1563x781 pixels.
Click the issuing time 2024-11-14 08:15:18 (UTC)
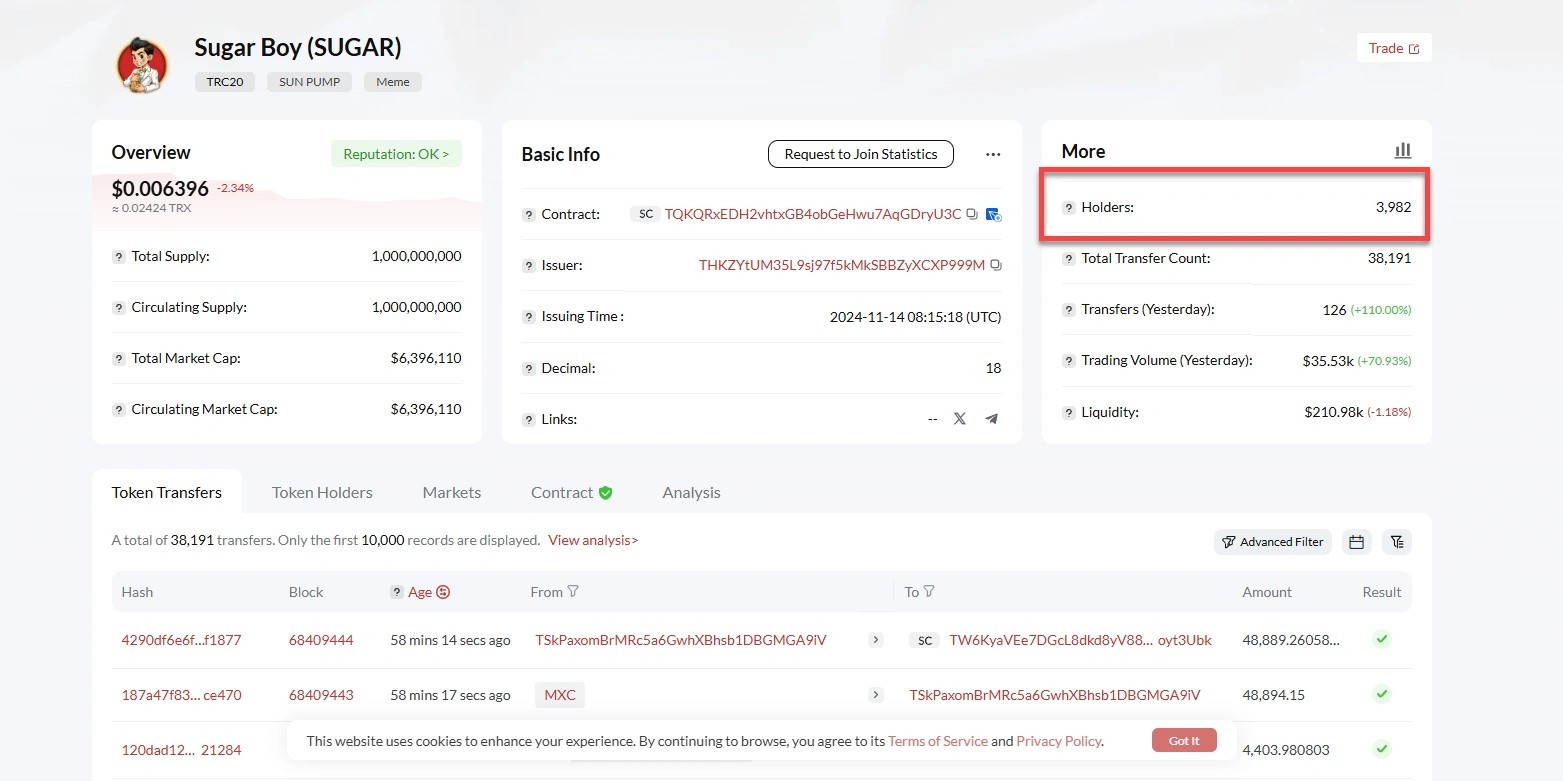pos(915,317)
